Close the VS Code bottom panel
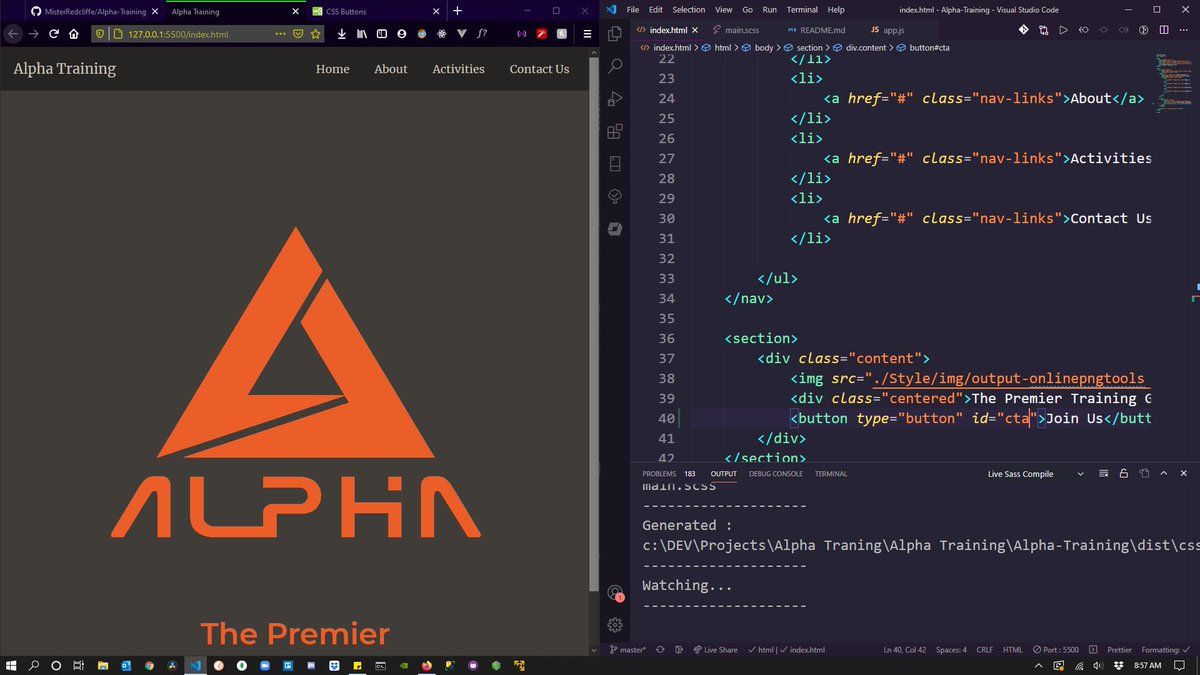The width and height of the screenshot is (1200, 675). 1184,473
